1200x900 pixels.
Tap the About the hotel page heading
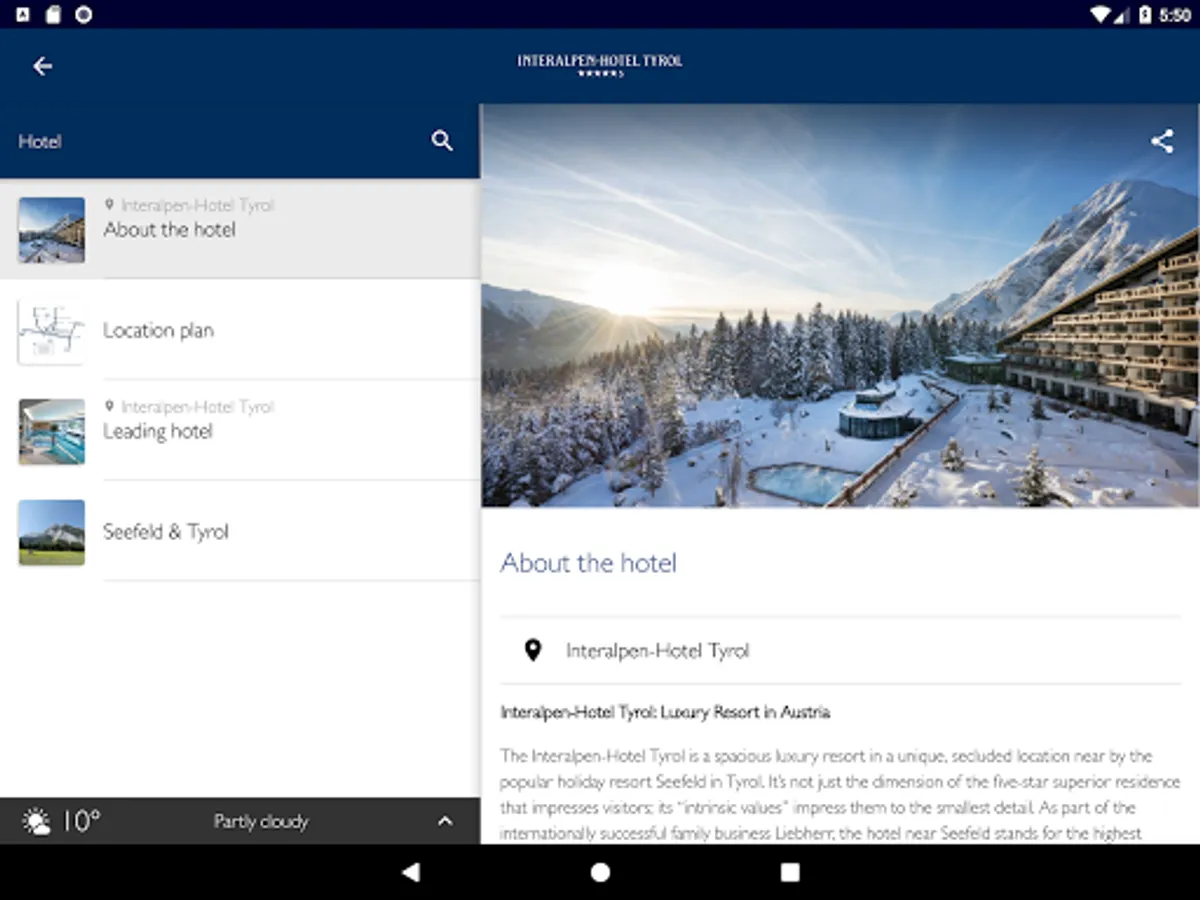(x=589, y=563)
